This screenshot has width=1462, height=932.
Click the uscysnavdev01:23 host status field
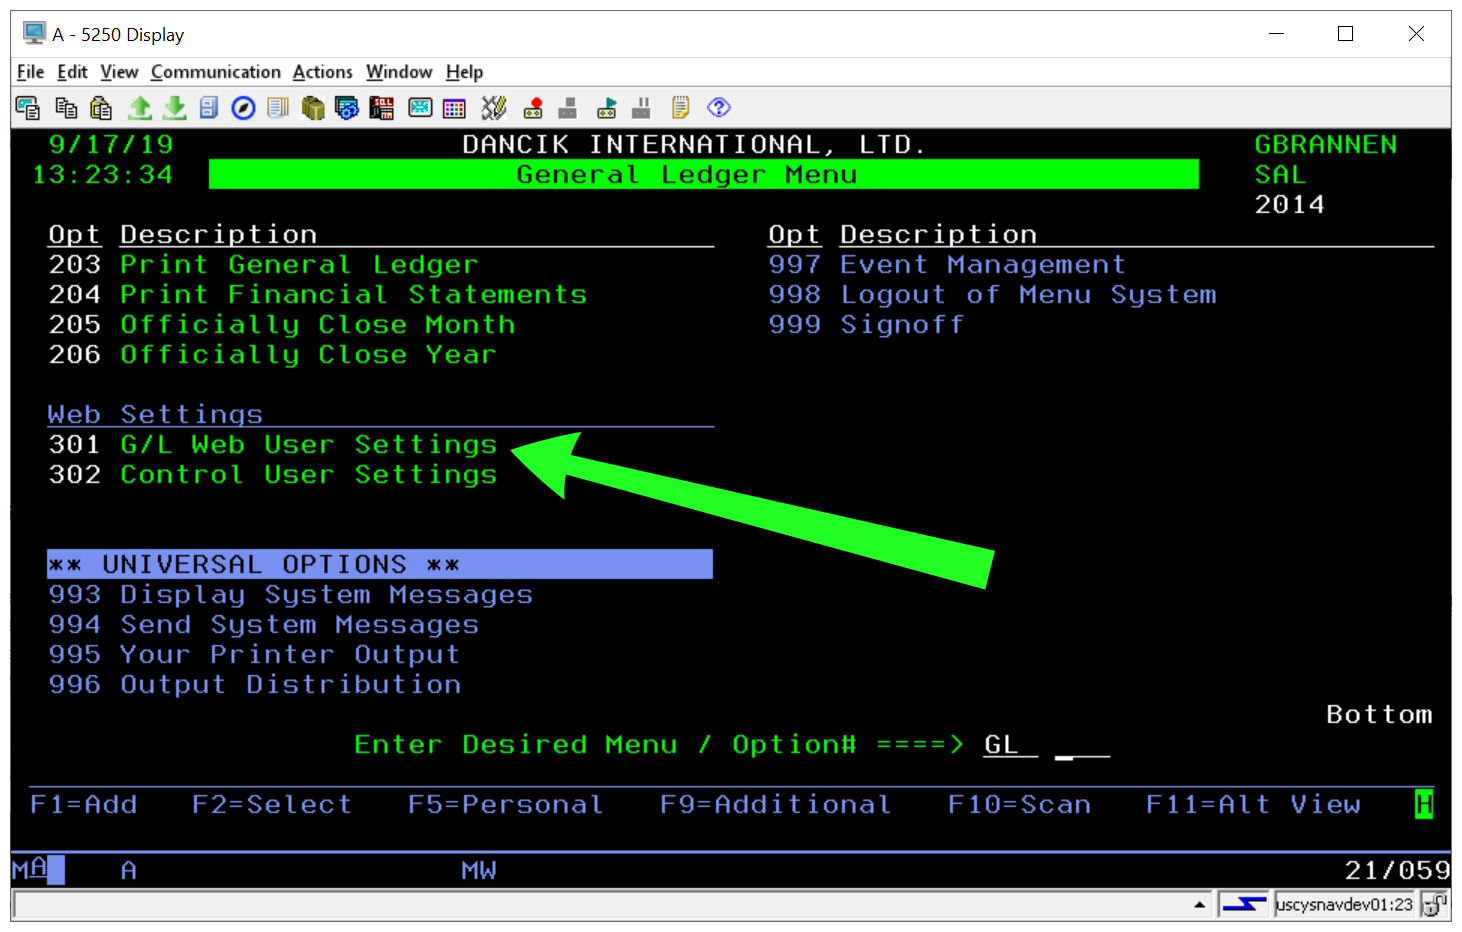tap(1344, 905)
